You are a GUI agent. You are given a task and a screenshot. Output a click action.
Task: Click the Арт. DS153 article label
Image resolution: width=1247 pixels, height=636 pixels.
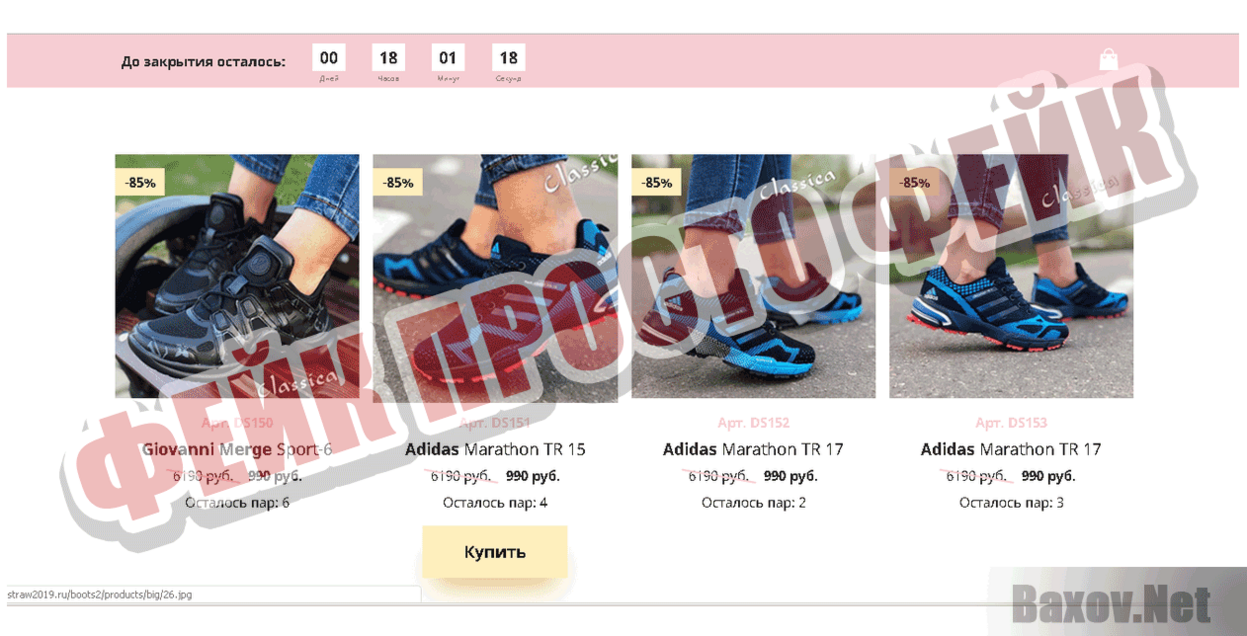1011,423
